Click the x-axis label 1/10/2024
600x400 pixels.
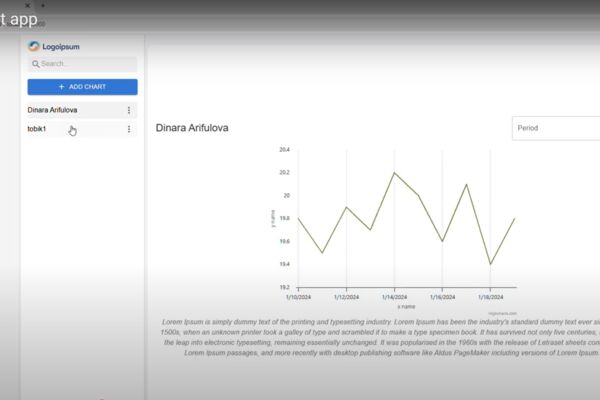298,297
